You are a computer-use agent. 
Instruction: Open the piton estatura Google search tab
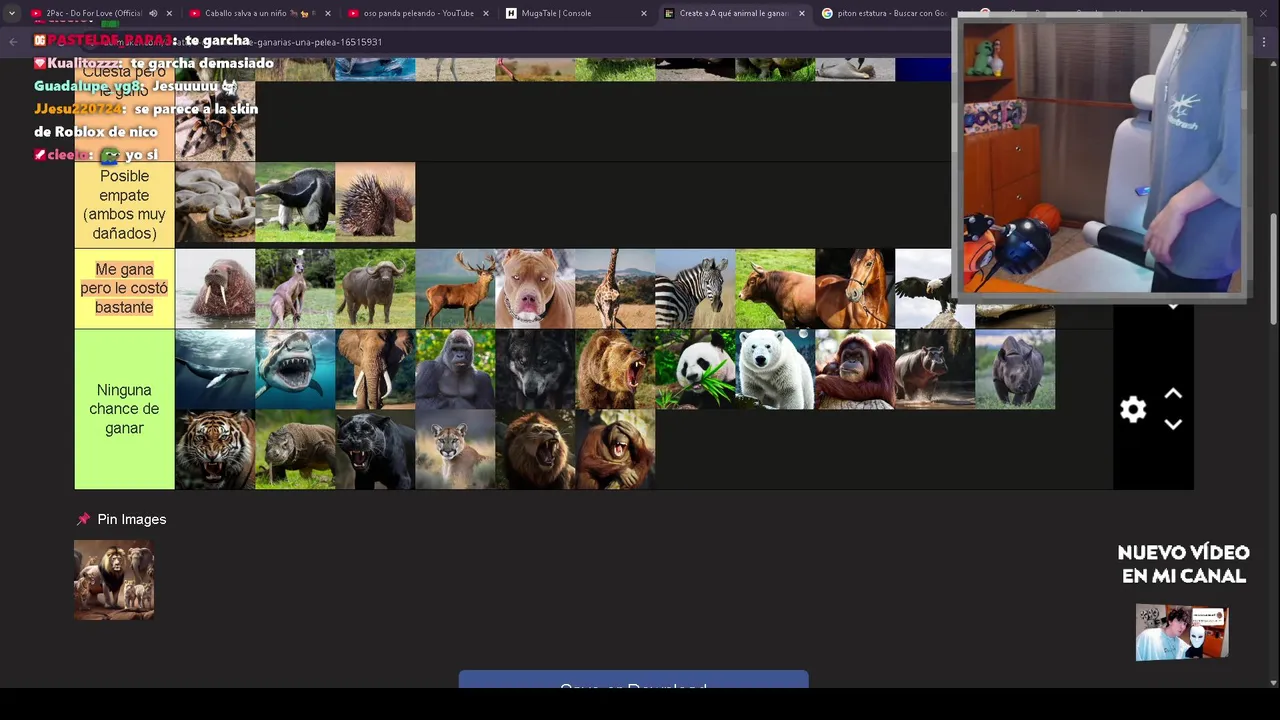(x=890, y=13)
